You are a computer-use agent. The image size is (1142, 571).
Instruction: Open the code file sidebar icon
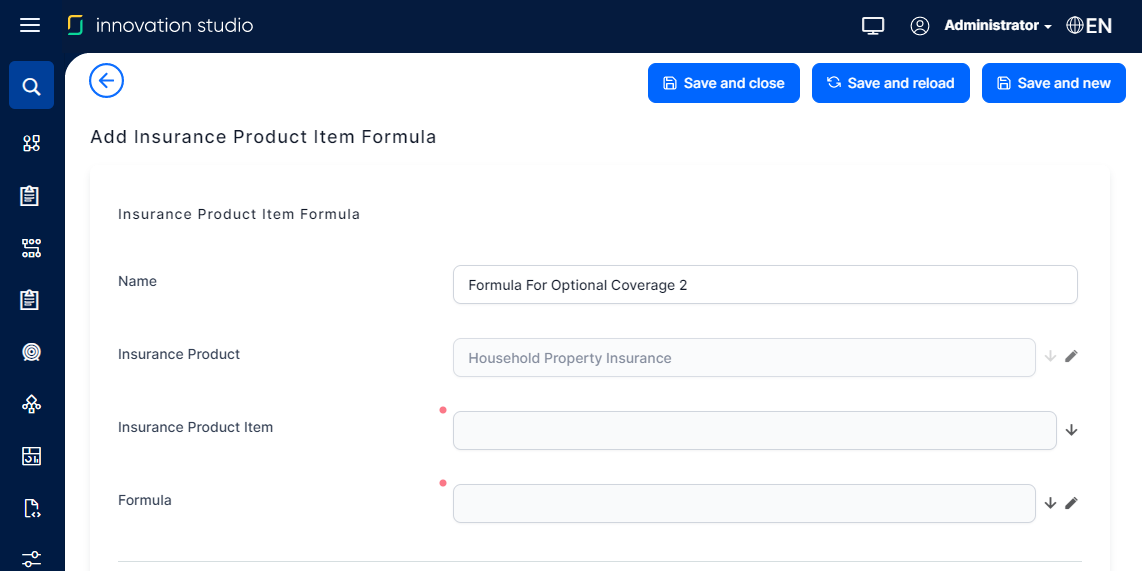tap(31, 509)
